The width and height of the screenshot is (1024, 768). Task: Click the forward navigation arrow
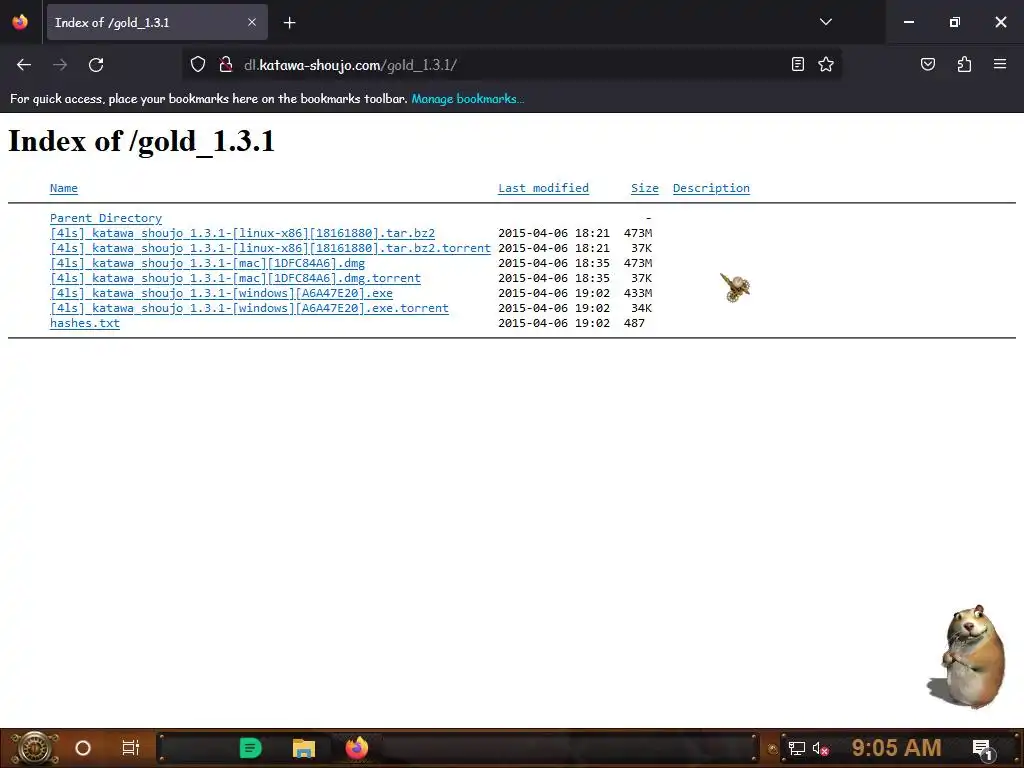click(x=60, y=65)
